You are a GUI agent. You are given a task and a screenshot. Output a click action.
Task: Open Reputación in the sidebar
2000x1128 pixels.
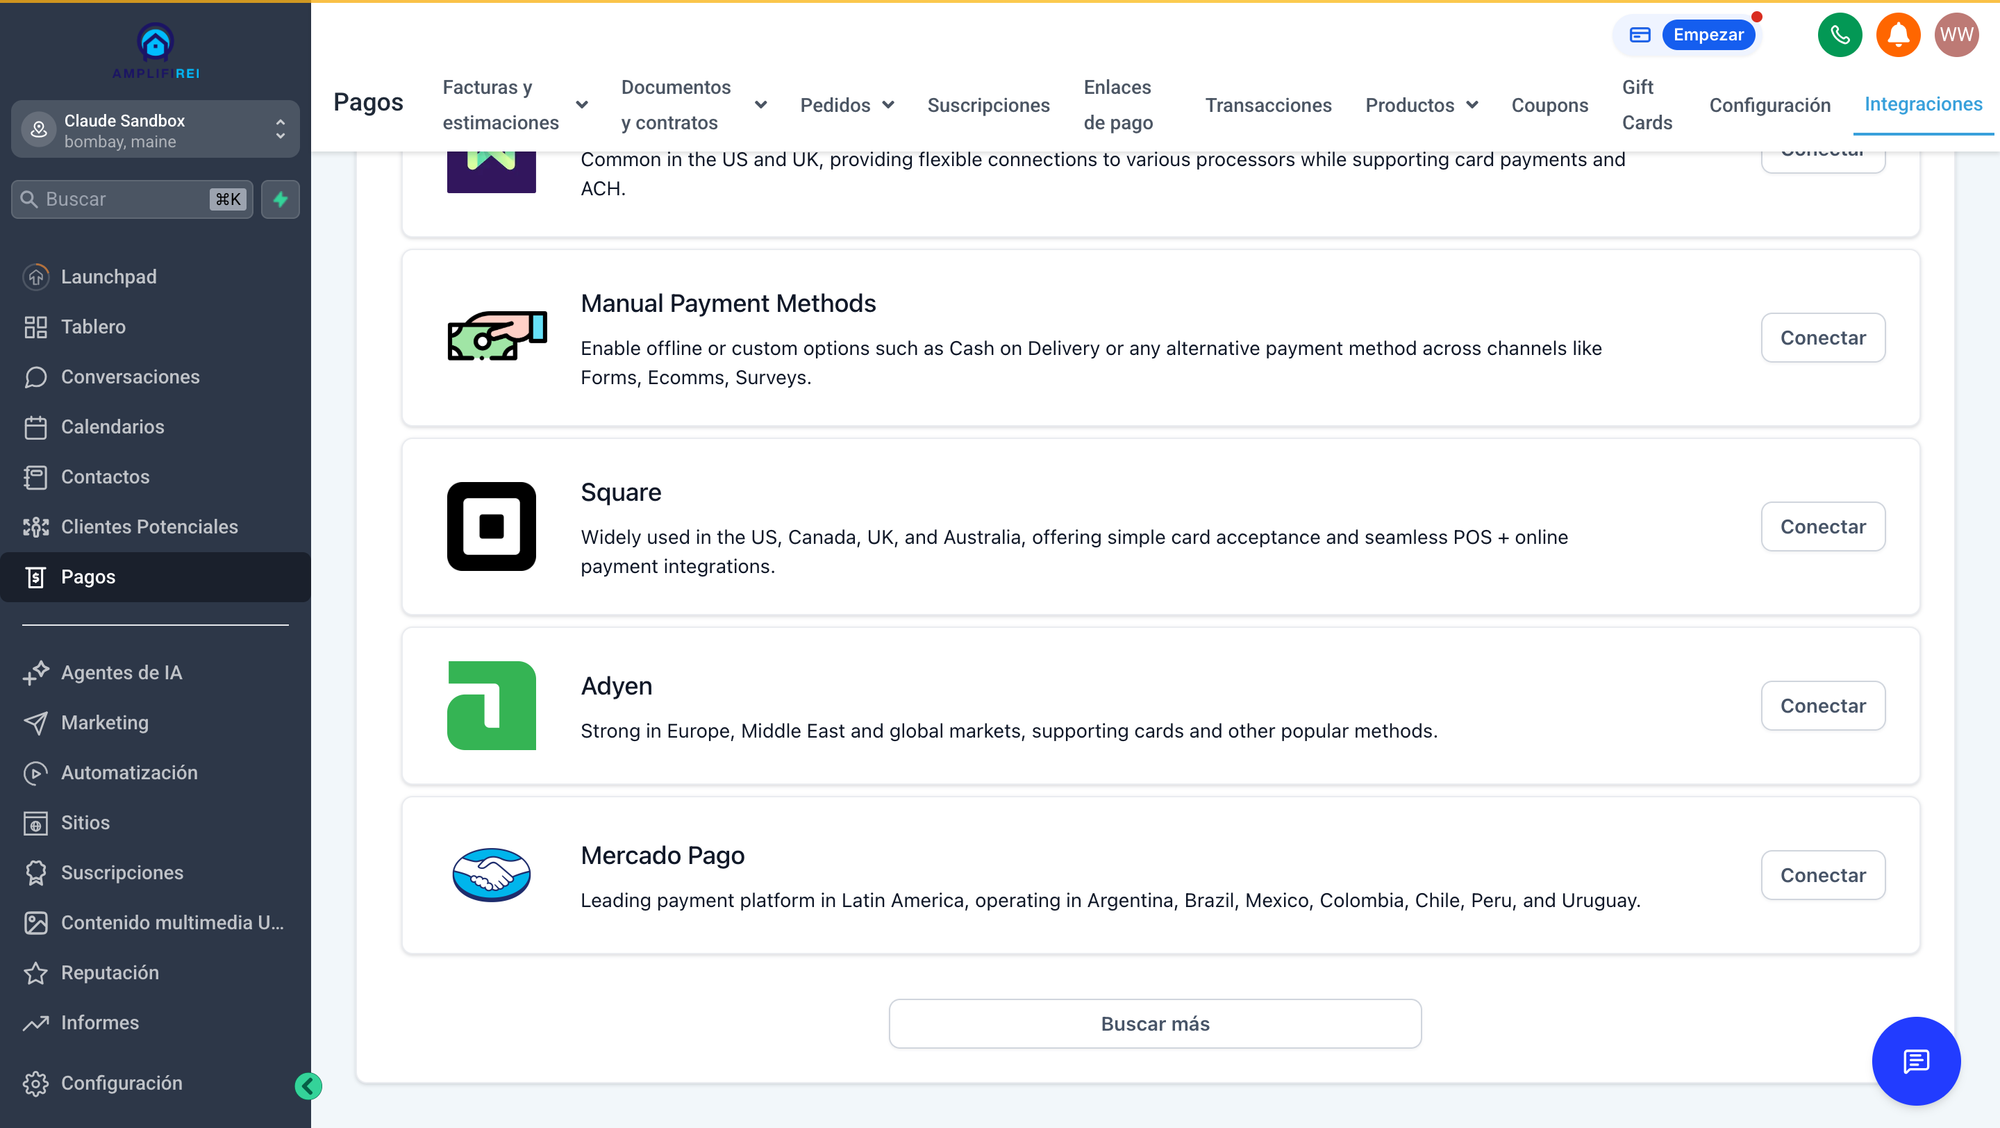pyautogui.click(x=109, y=973)
